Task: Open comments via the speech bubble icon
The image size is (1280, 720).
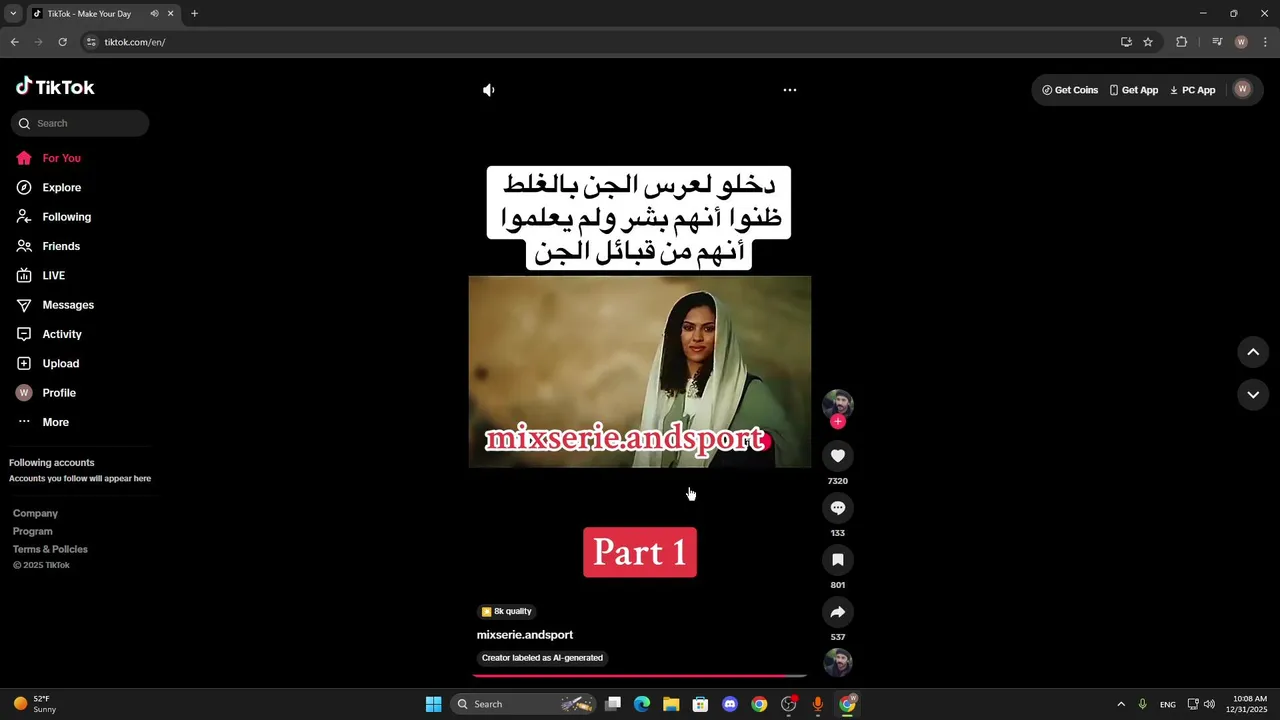Action: (838, 508)
